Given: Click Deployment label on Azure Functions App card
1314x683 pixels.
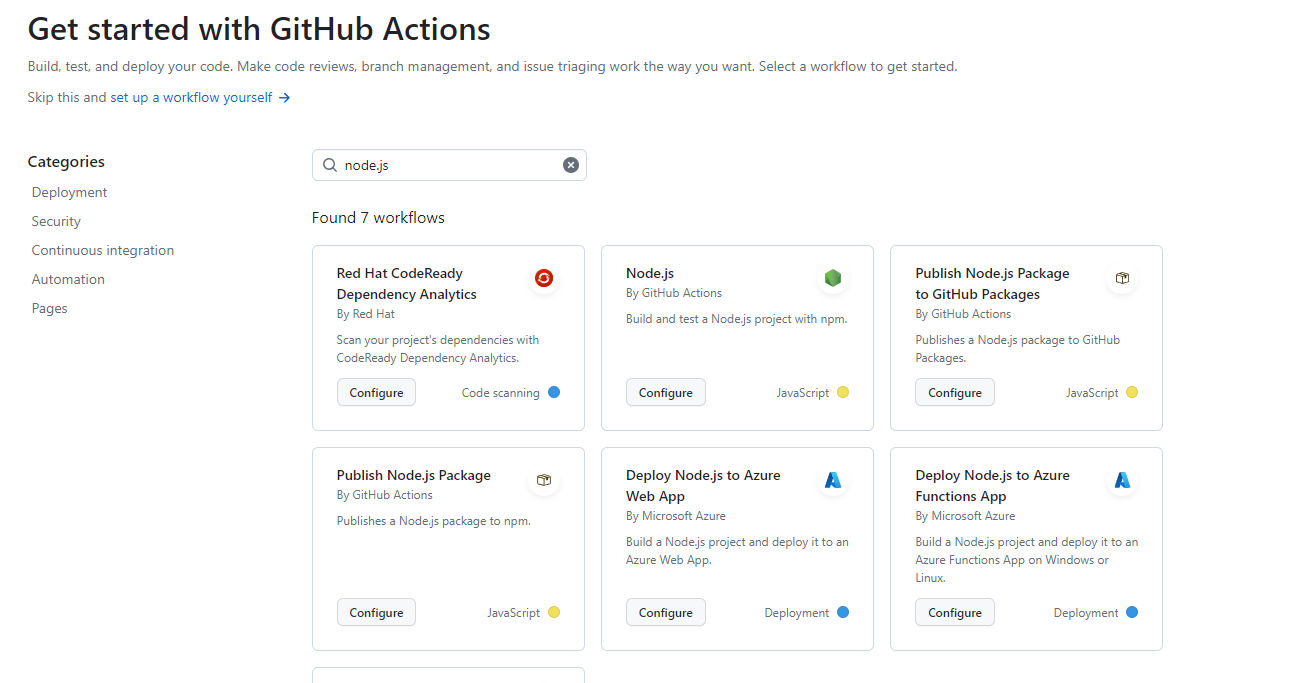Looking at the screenshot, I should point(1086,613).
